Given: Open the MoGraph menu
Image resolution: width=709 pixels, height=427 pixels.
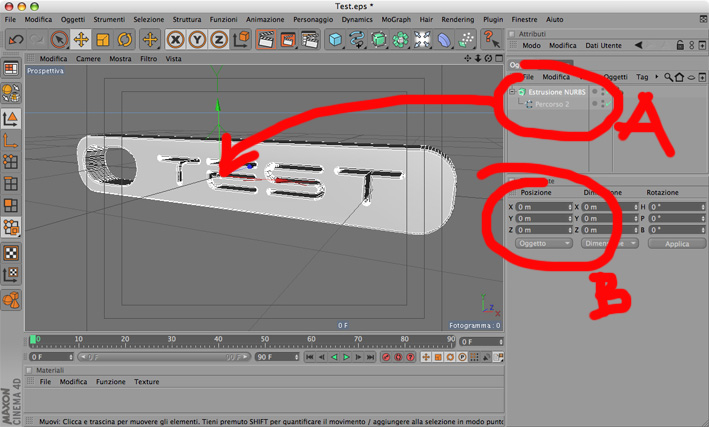Looking at the screenshot, I should click(x=396, y=19).
